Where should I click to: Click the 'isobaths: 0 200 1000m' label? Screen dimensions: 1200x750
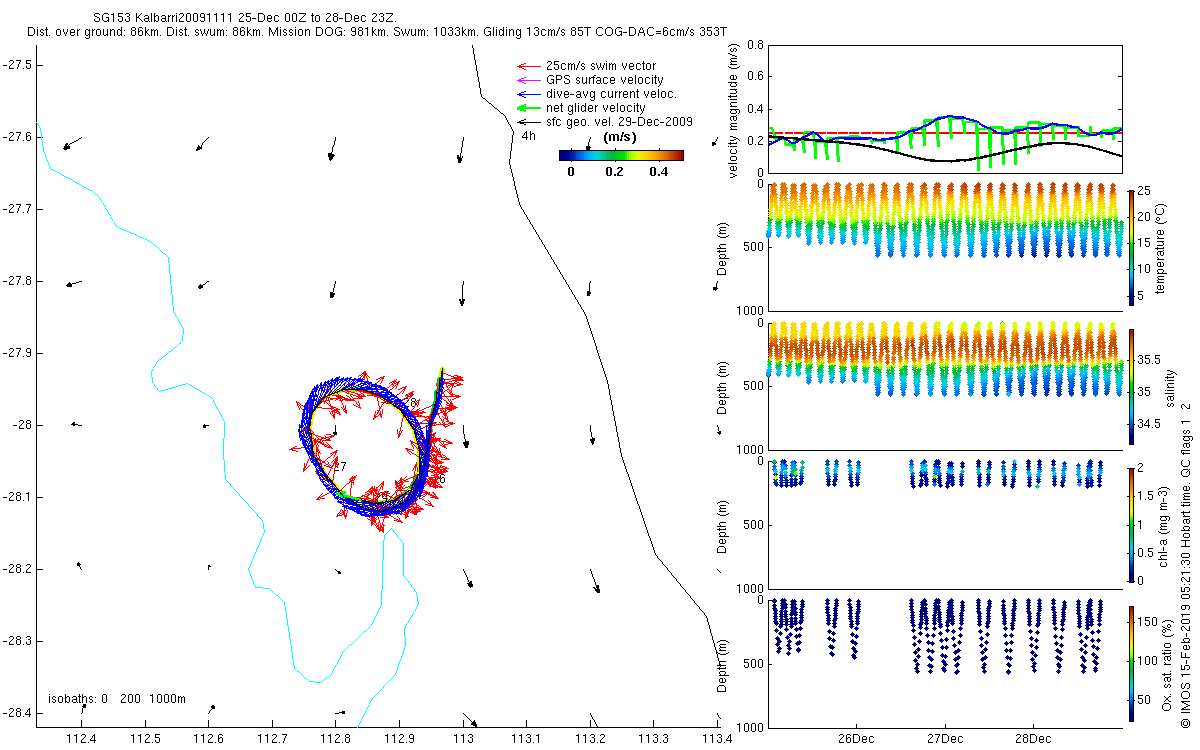116,699
